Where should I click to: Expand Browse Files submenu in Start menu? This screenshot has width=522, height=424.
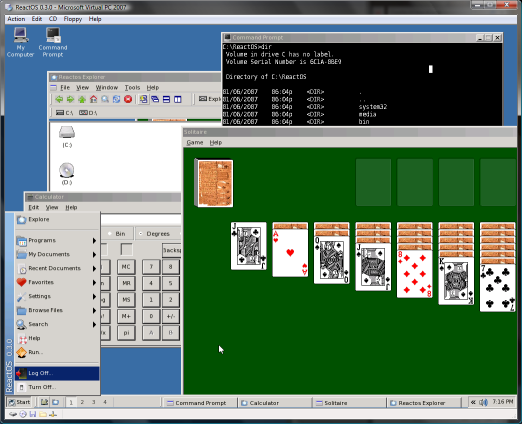pyautogui.click(x=57, y=310)
